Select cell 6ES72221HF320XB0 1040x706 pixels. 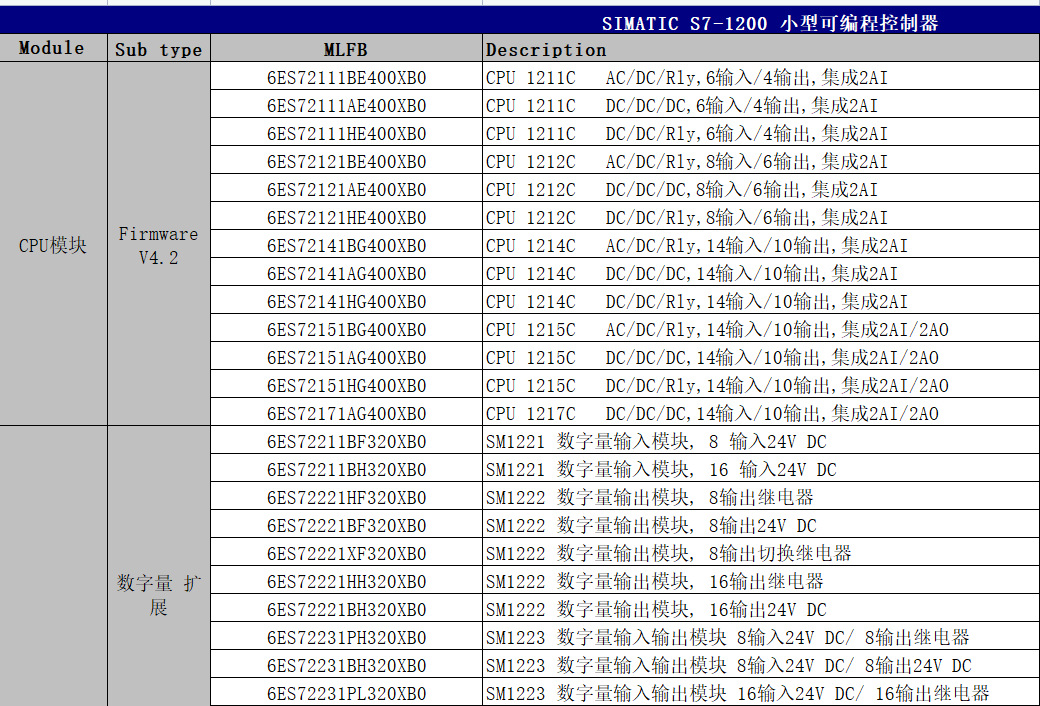(x=346, y=497)
